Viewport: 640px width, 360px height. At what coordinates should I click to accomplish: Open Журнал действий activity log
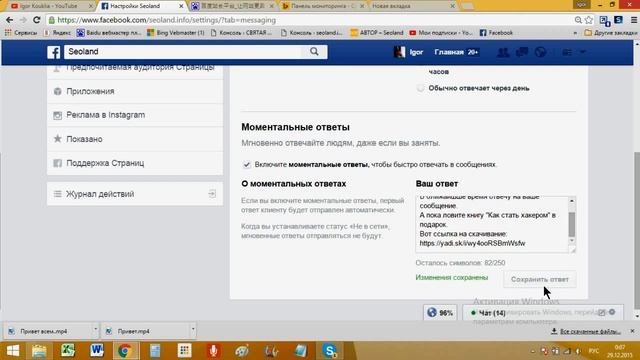(x=135, y=194)
